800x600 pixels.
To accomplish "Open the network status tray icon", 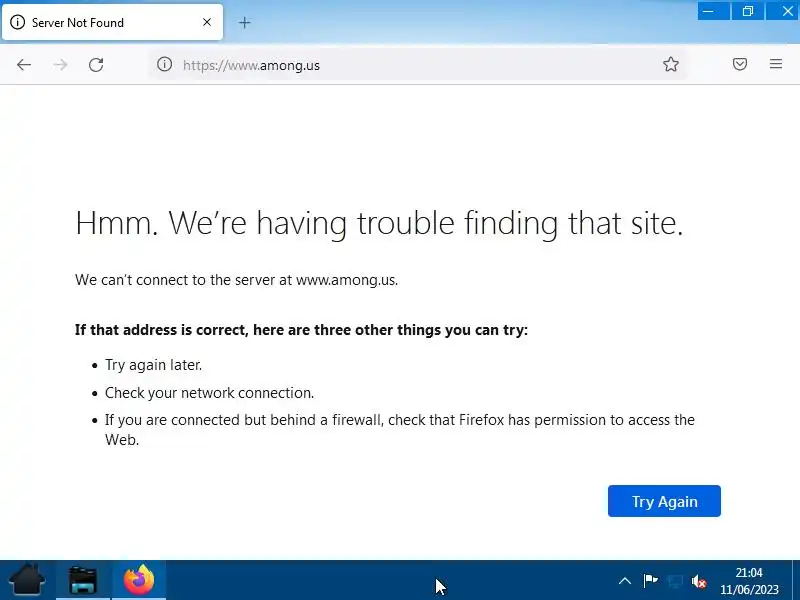I will pyautogui.click(x=675, y=581).
